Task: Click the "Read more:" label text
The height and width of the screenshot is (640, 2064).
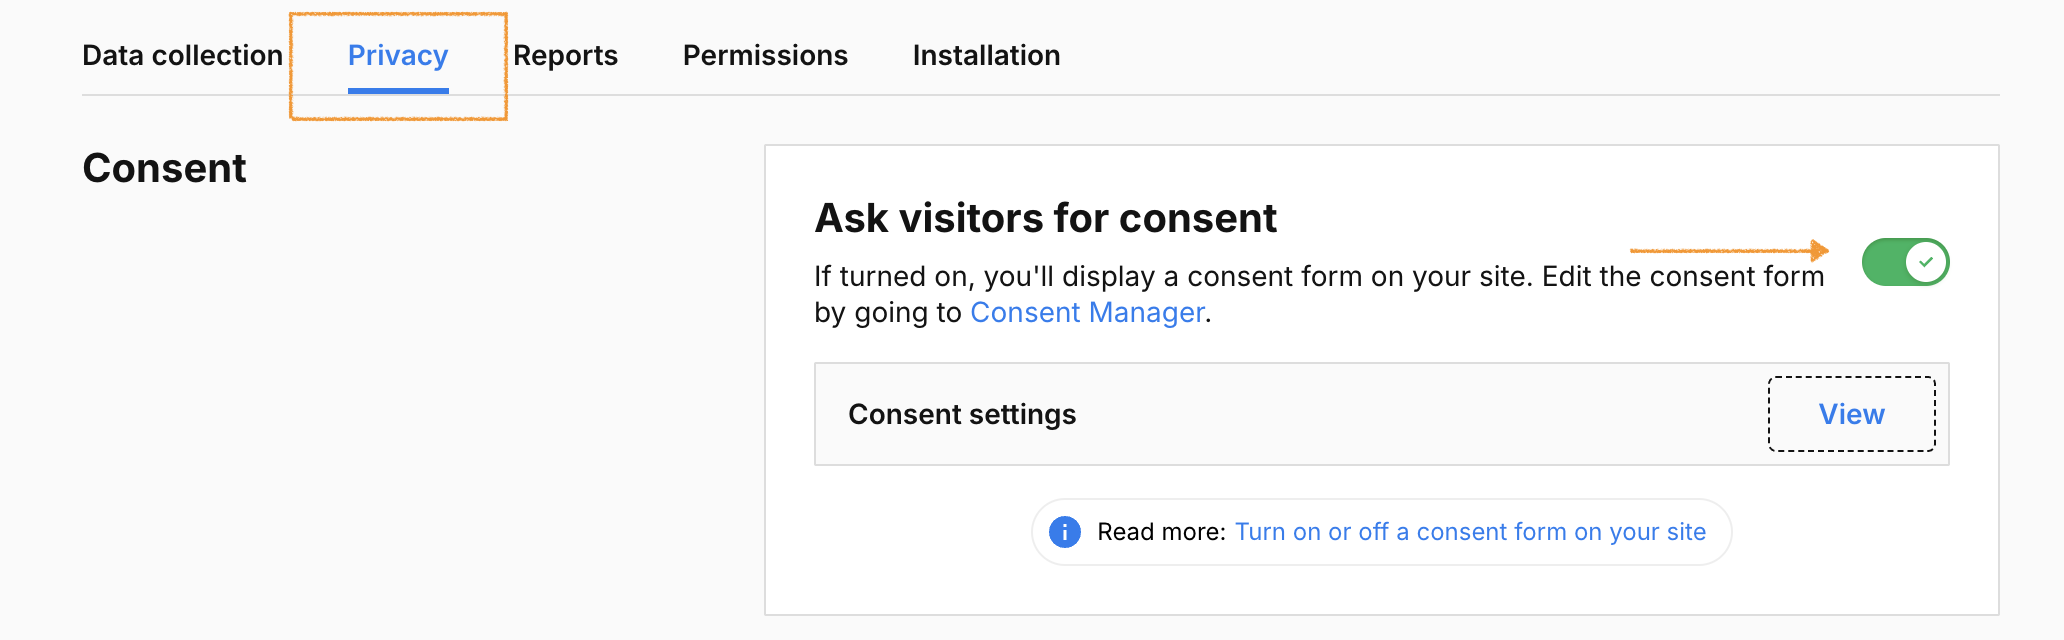Action: click(1161, 532)
